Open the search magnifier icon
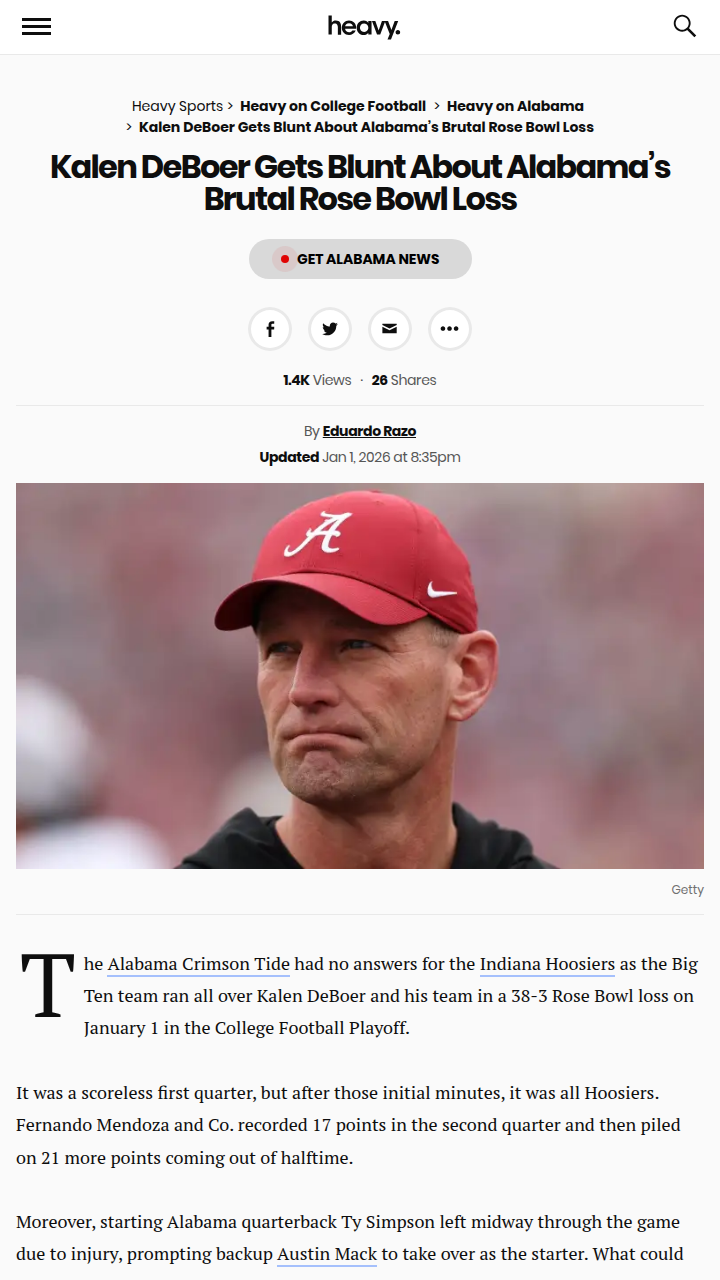 pos(684,26)
